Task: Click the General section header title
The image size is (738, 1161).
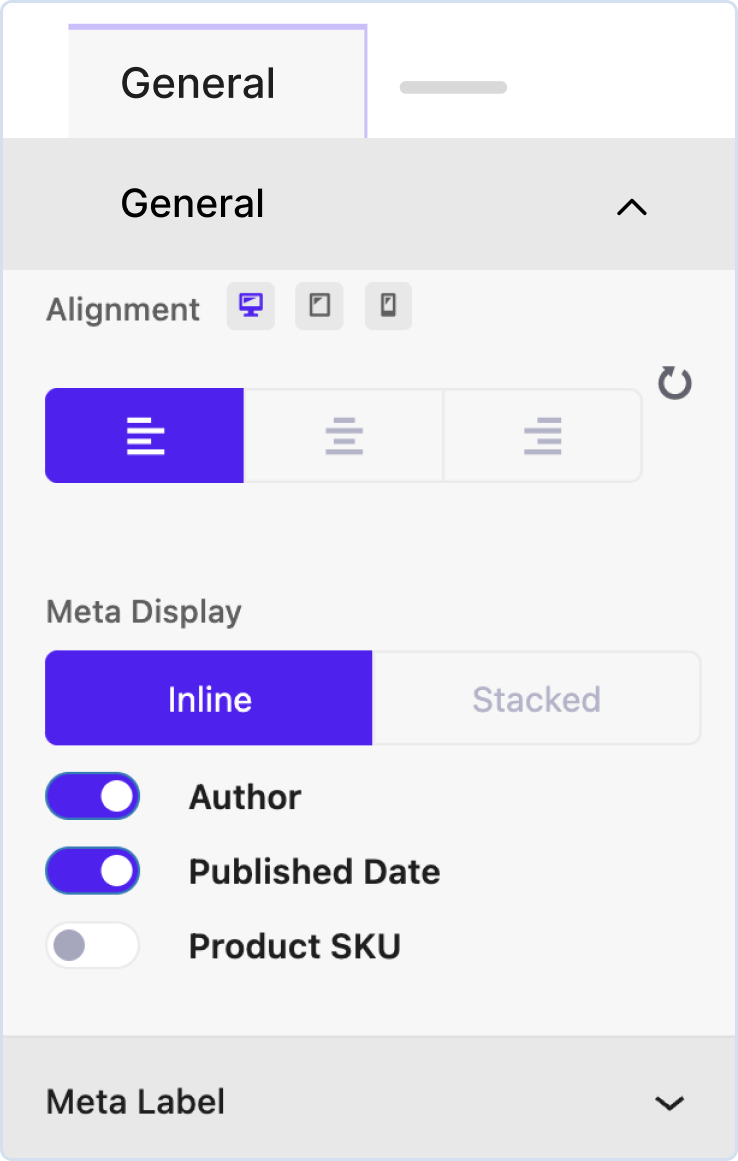Action: tap(193, 204)
